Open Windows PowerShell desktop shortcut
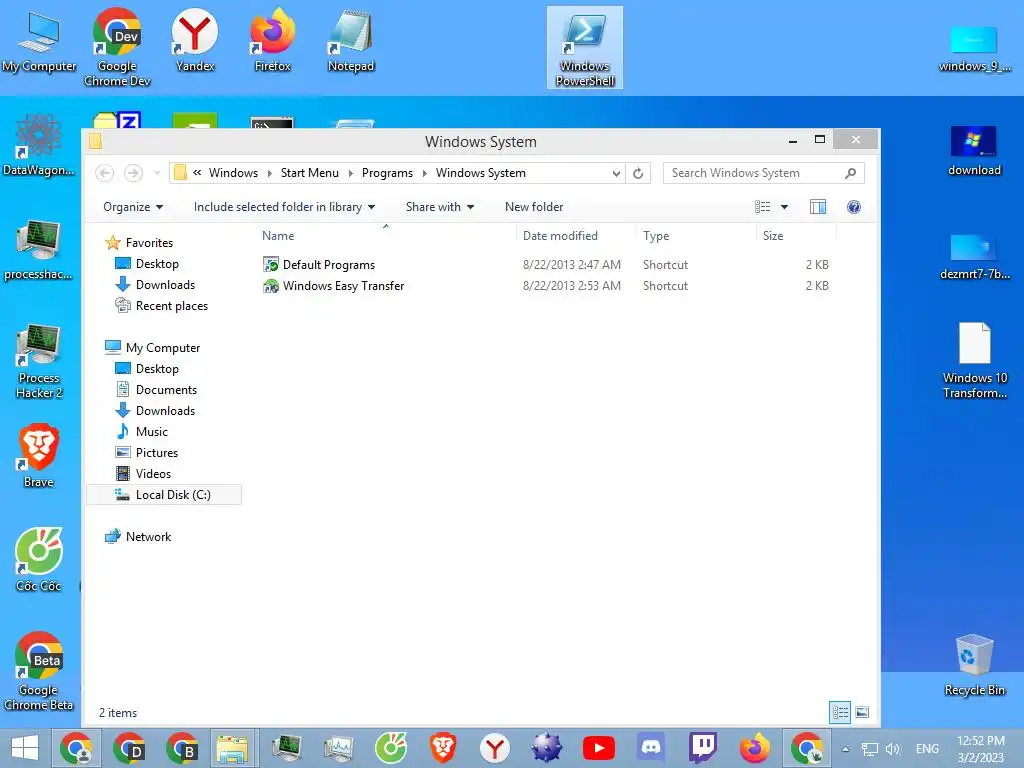This screenshot has width=1024, height=768. [x=584, y=48]
